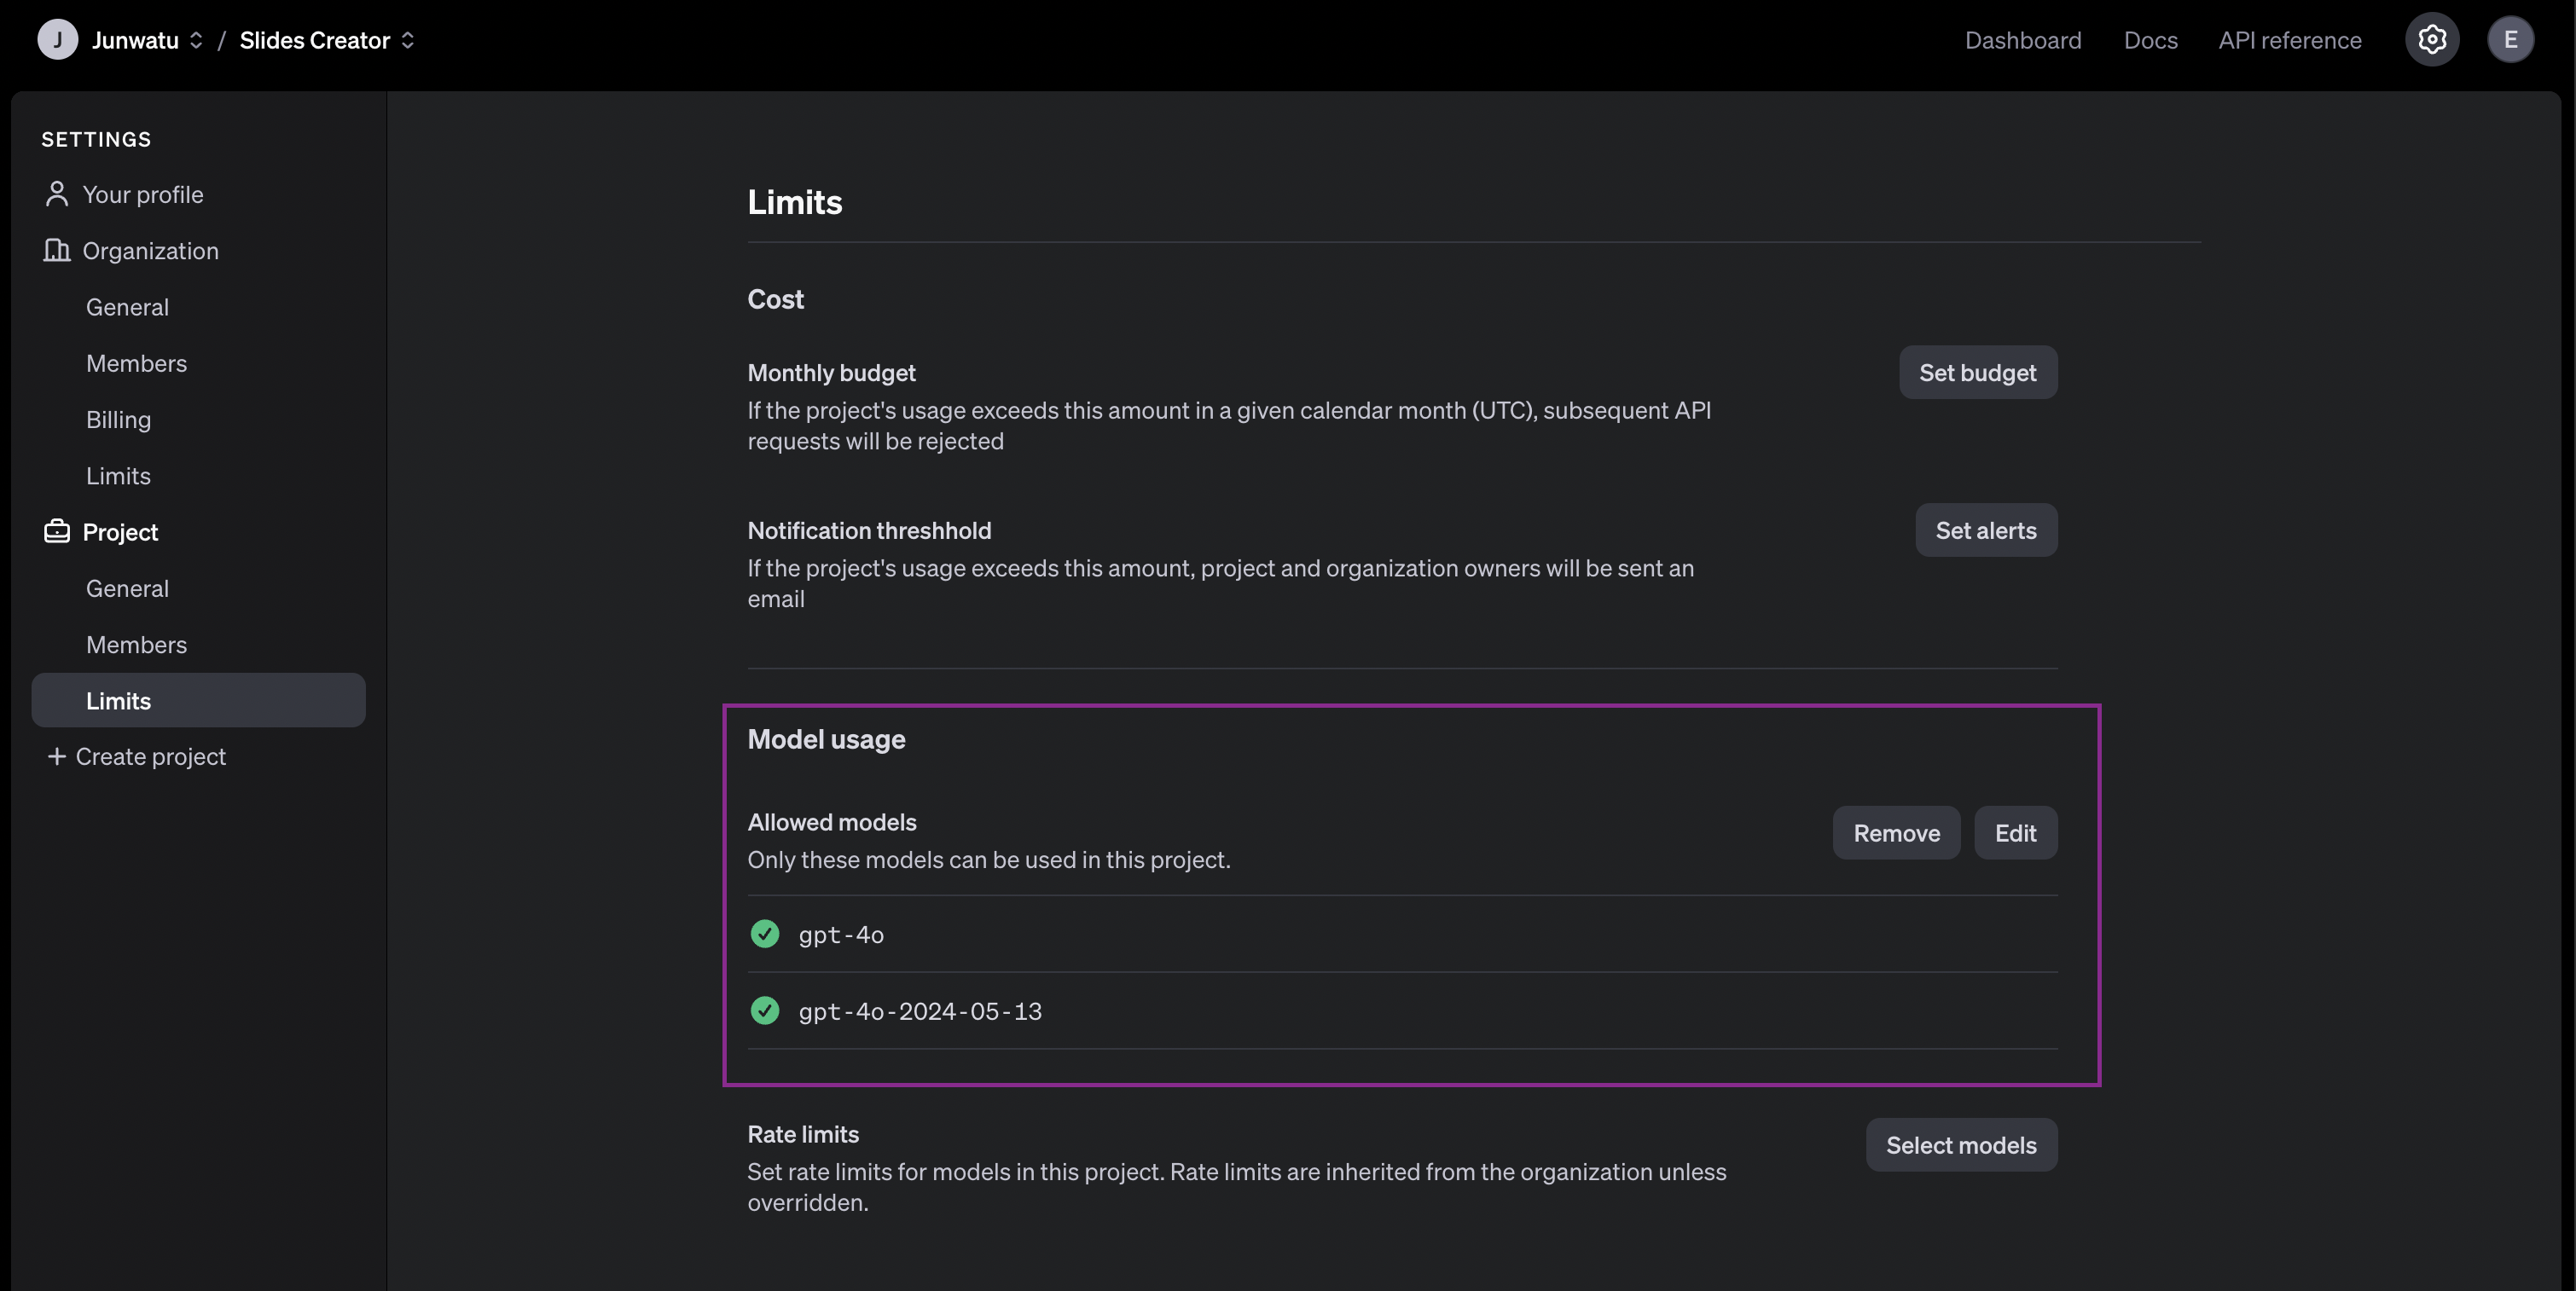Viewport: 2576px width, 1291px height.
Task: Click the plus icon beside Create project
Action: tap(57, 756)
